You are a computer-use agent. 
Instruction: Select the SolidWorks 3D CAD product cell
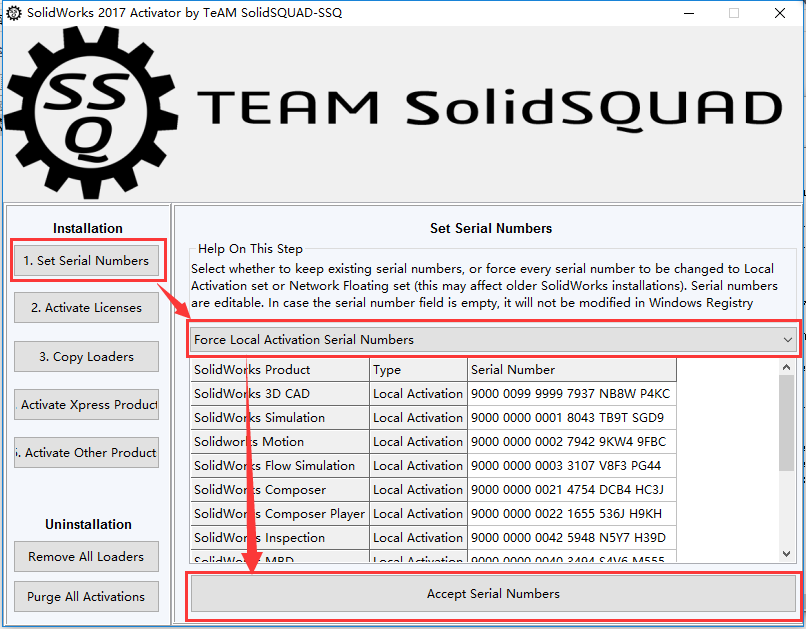280,394
